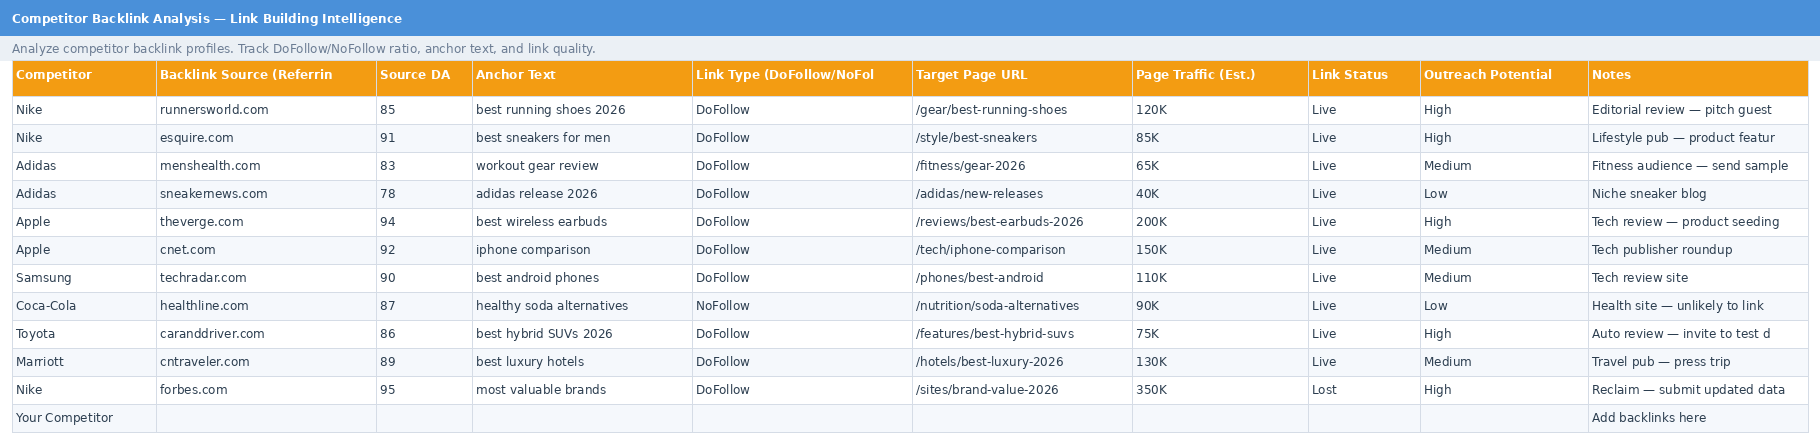
Task: Click the 40K page traffic cell
Action: pyautogui.click(x=1220, y=195)
